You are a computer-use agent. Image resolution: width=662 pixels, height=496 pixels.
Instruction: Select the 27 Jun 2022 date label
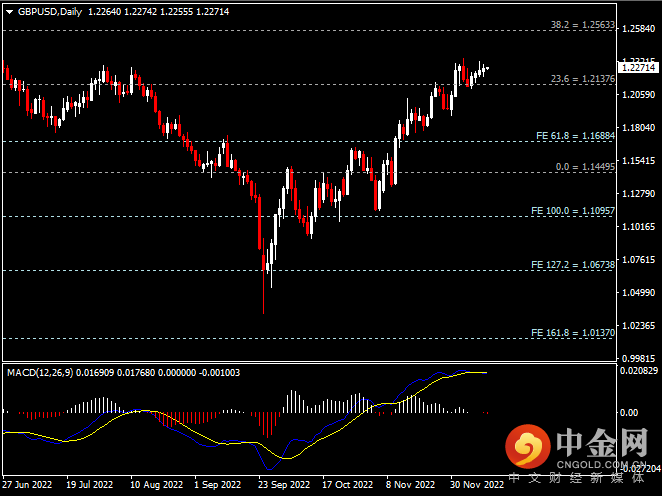click(28, 484)
